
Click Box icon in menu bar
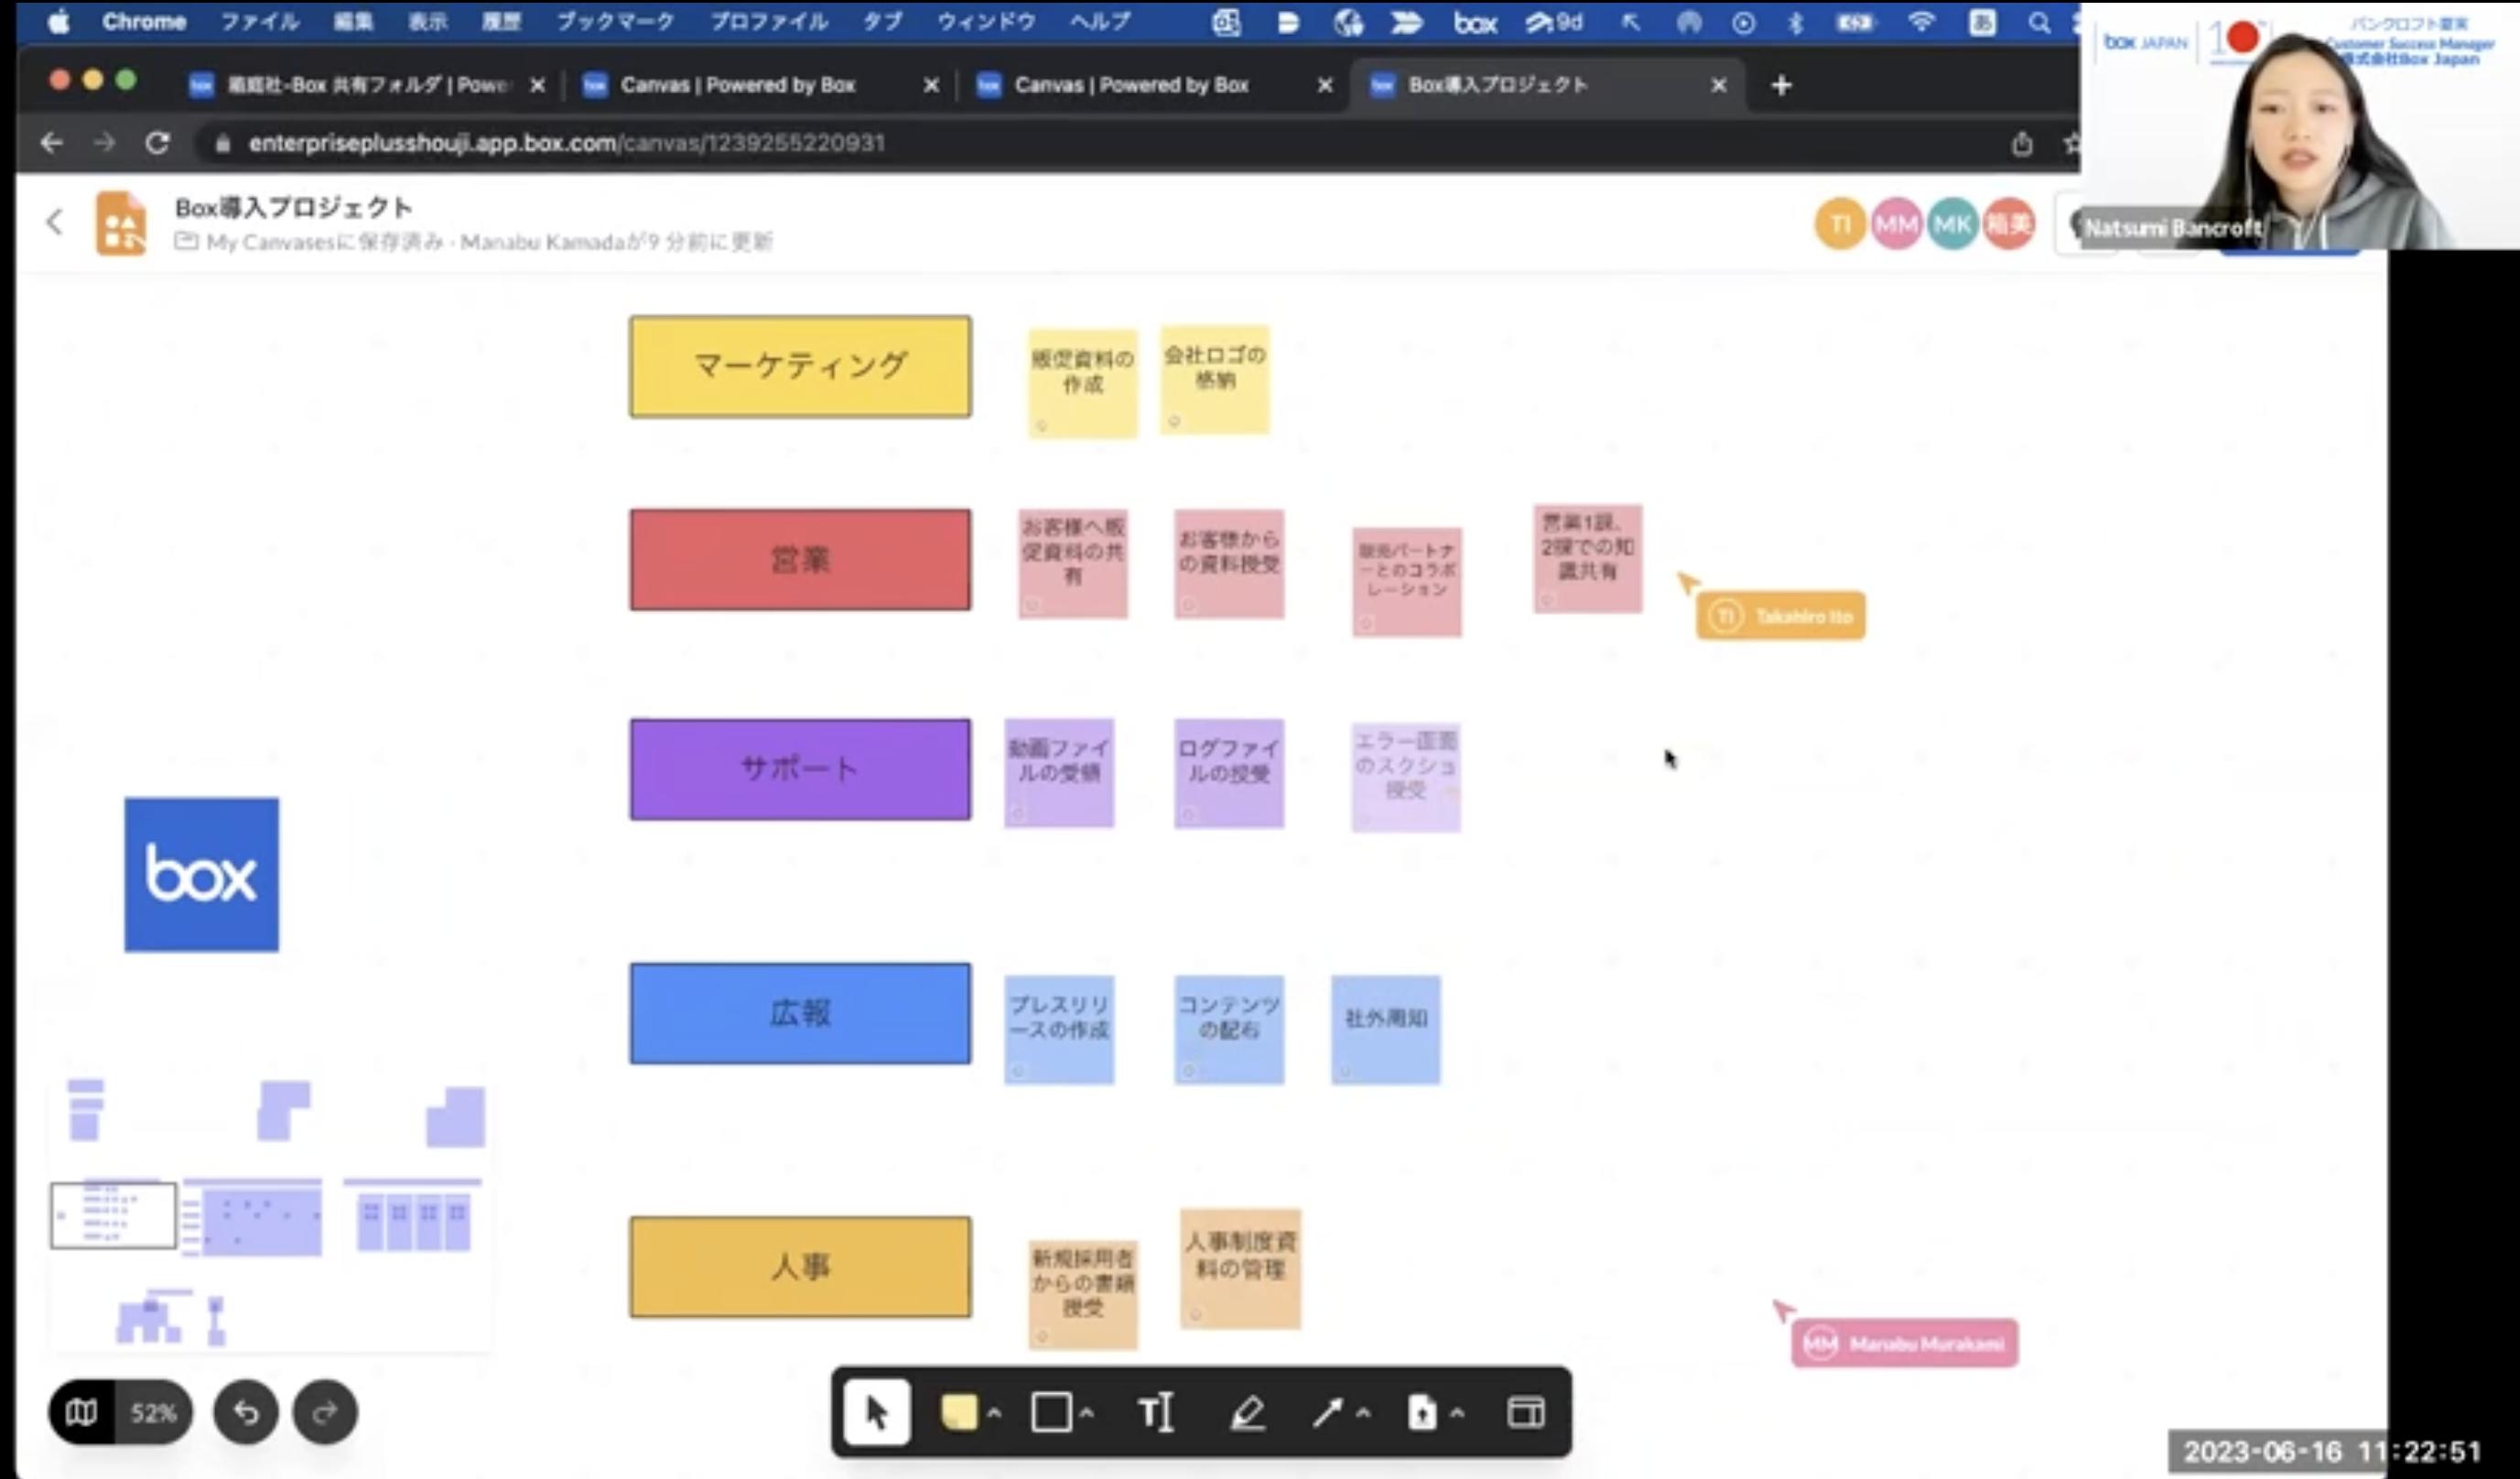[1475, 22]
